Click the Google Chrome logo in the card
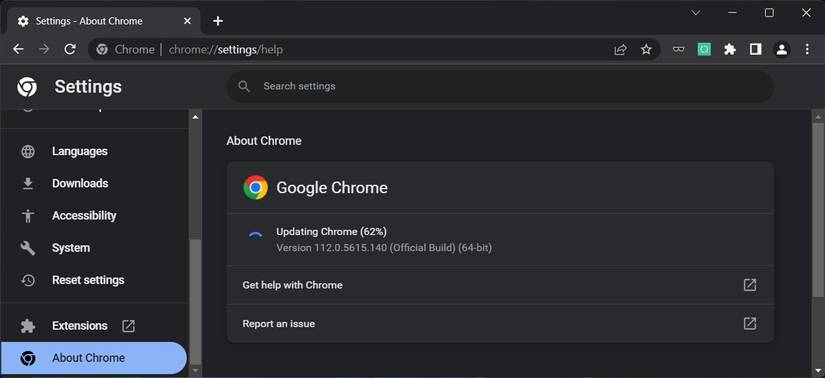 [256, 188]
